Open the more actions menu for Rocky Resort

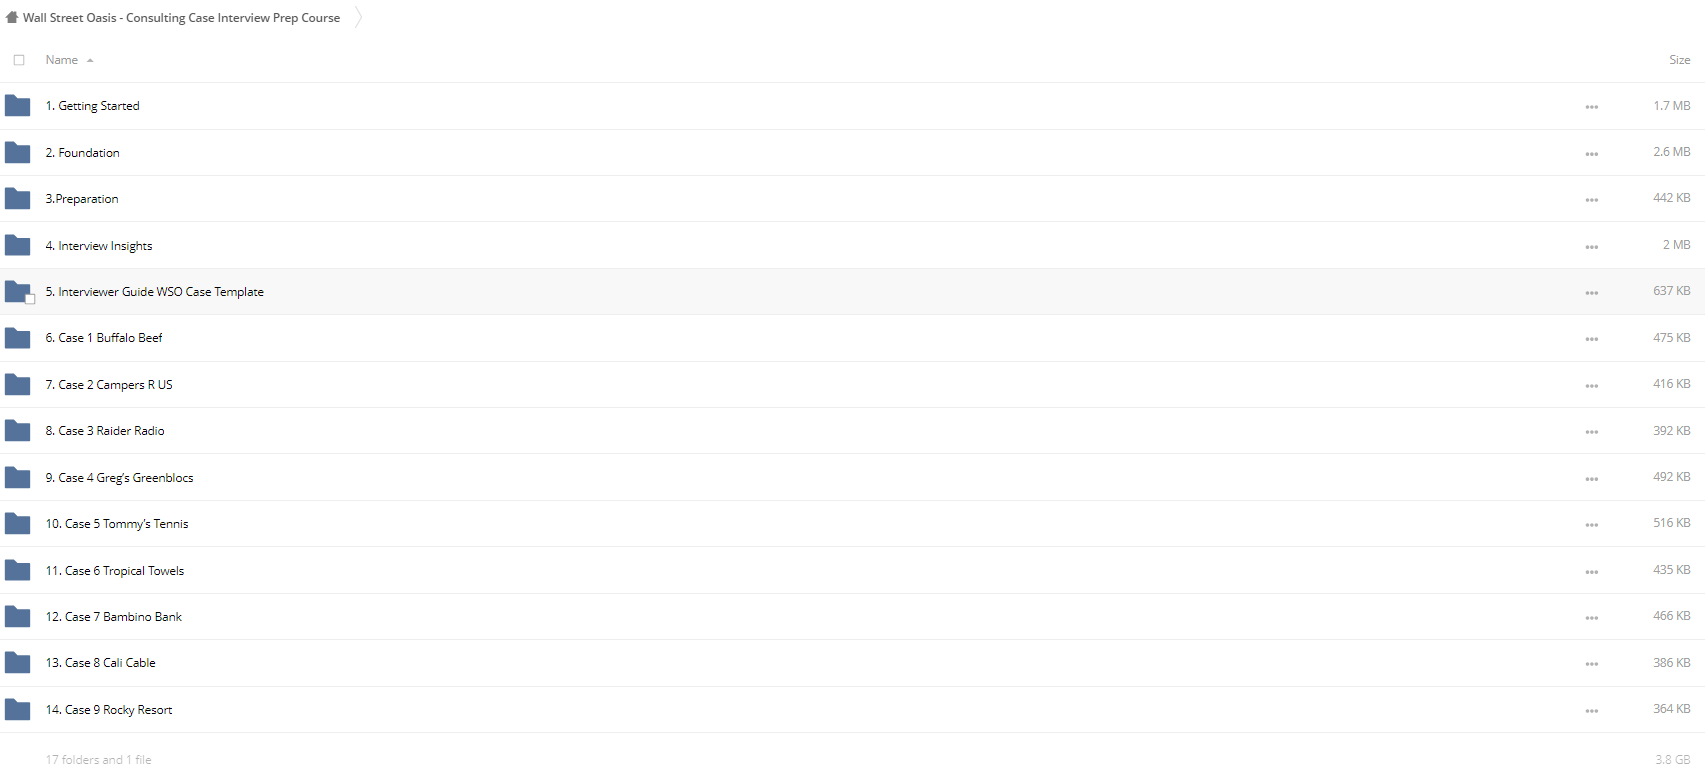pos(1591,711)
